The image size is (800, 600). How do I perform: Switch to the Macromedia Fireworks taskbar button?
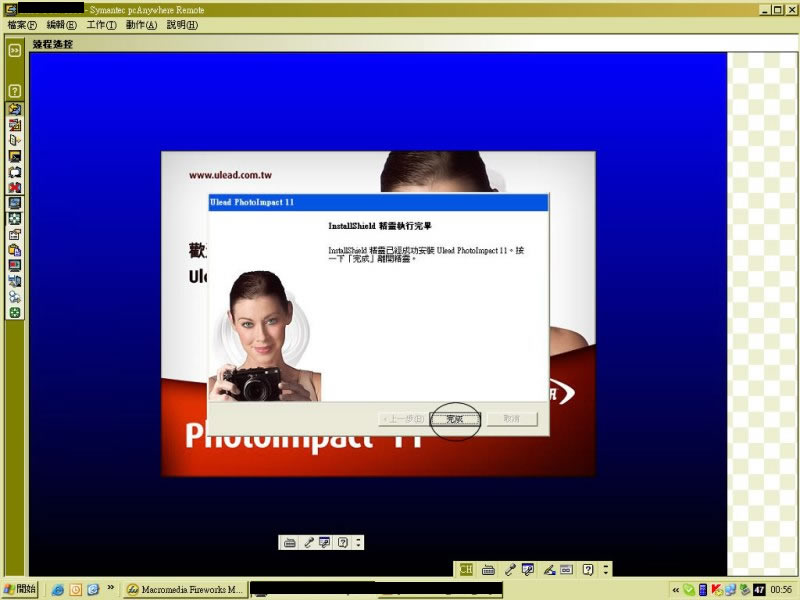186,590
